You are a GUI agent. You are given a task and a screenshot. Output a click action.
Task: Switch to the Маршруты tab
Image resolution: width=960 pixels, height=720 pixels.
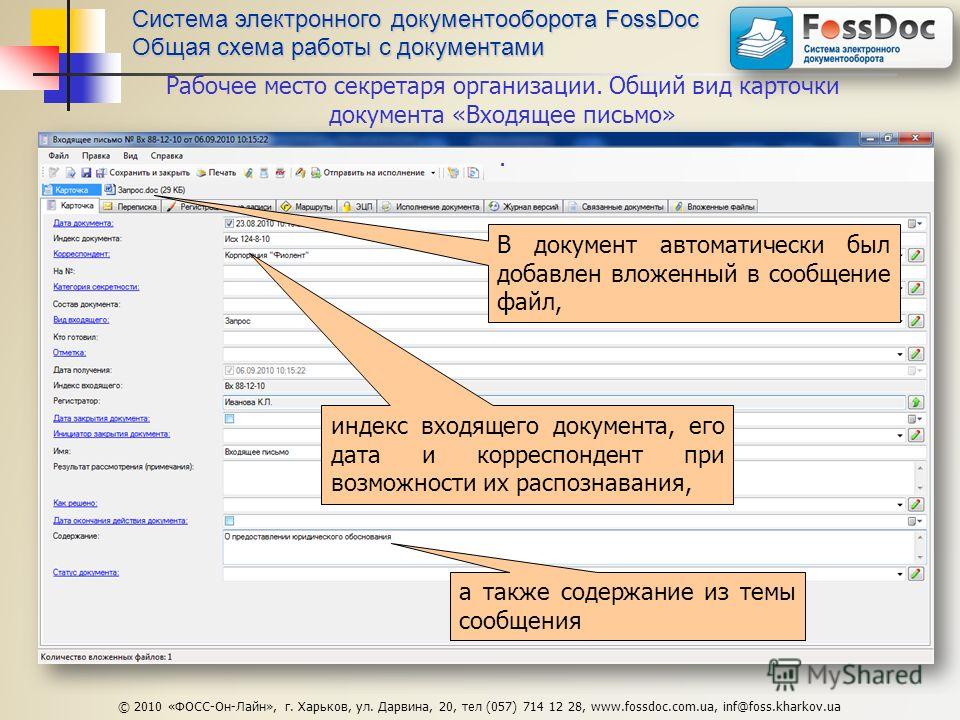coord(307,207)
